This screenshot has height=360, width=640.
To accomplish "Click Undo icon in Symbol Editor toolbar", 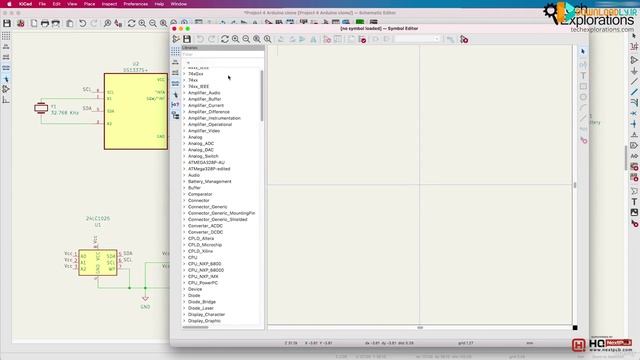I will tap(200, 39).
